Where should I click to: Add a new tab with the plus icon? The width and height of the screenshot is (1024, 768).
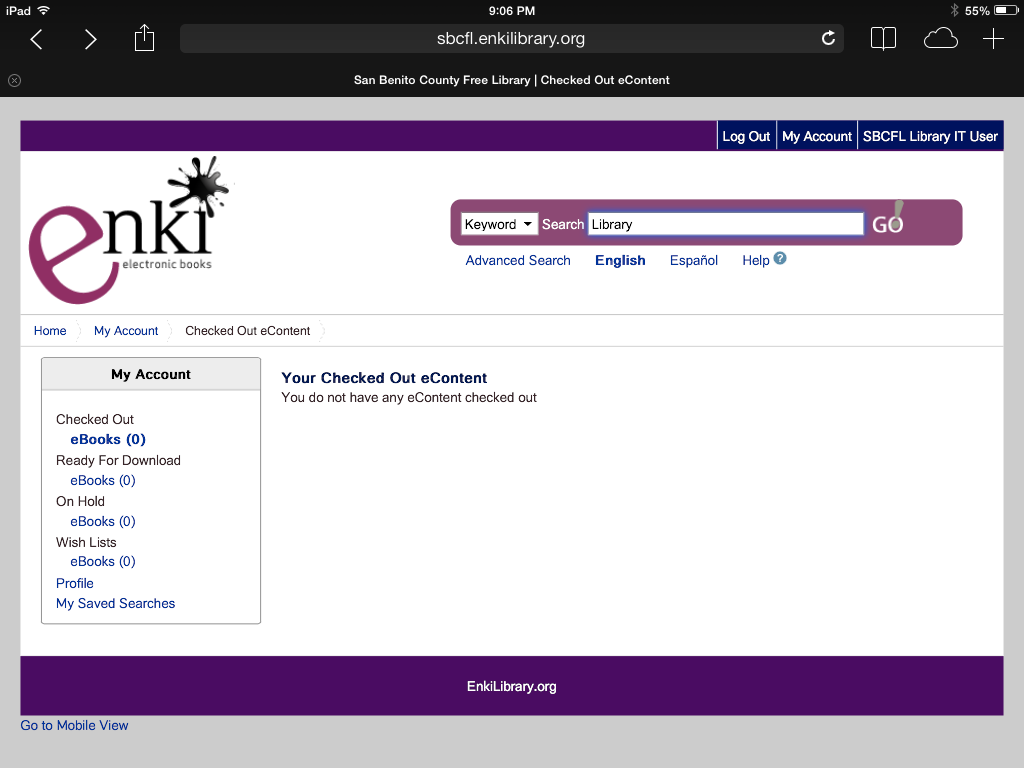click(993, 39)
